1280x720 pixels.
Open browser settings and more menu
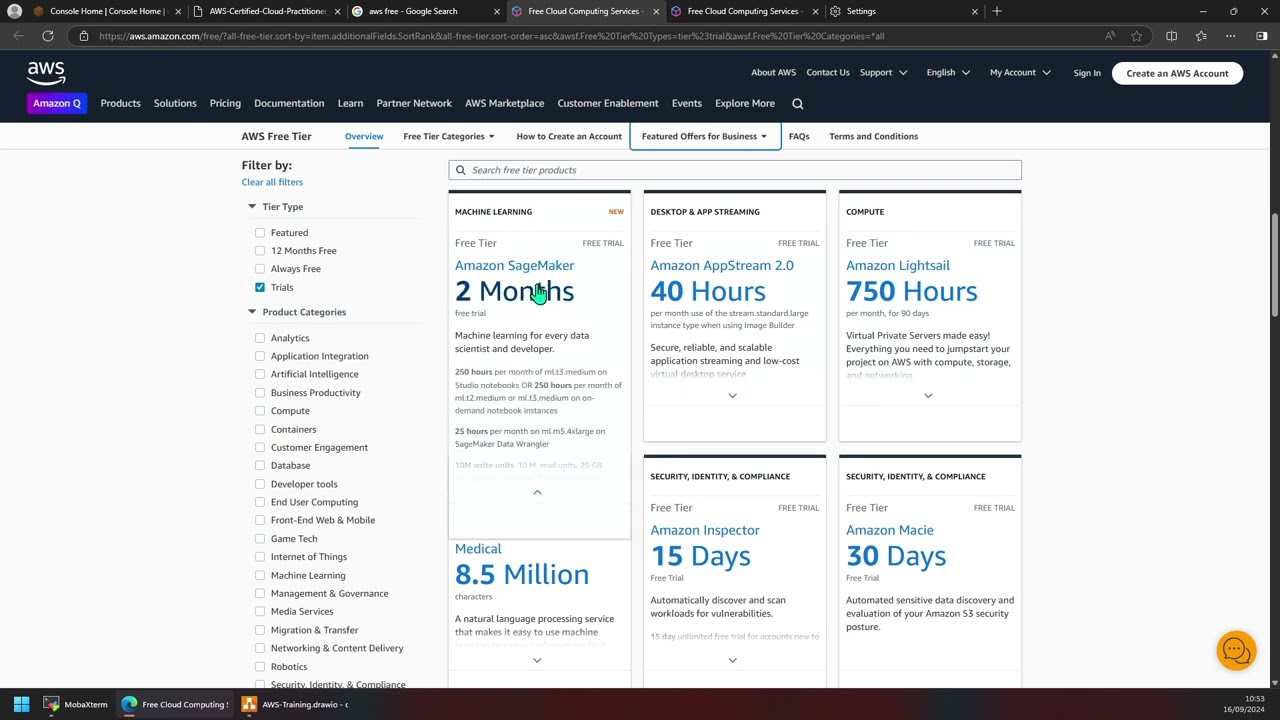1231,36
